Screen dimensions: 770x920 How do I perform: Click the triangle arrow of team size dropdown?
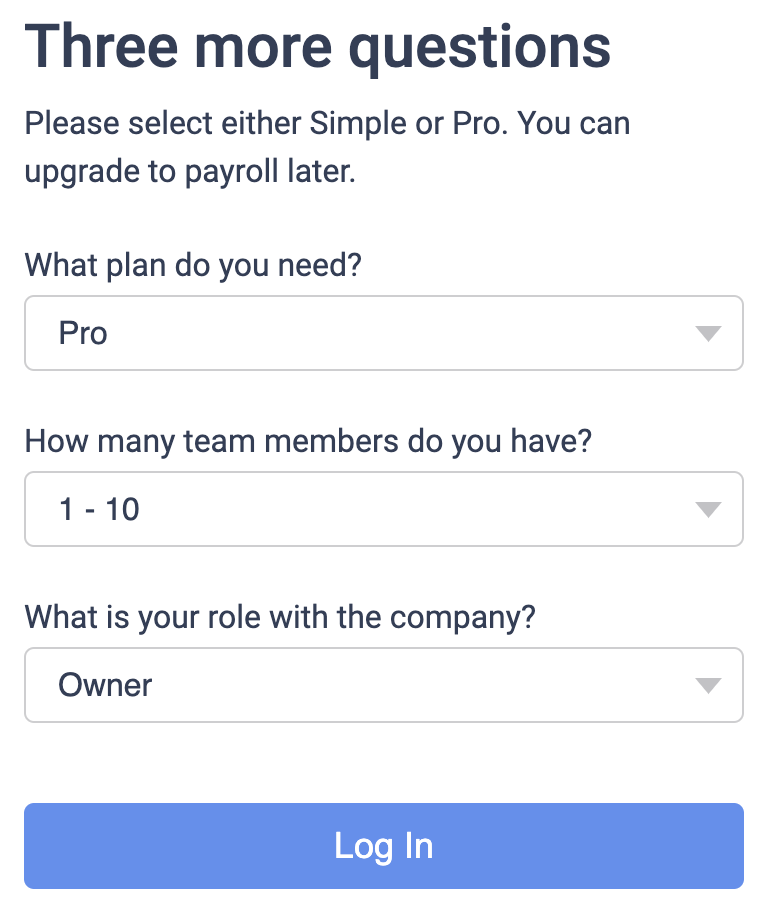pos(708,510)
